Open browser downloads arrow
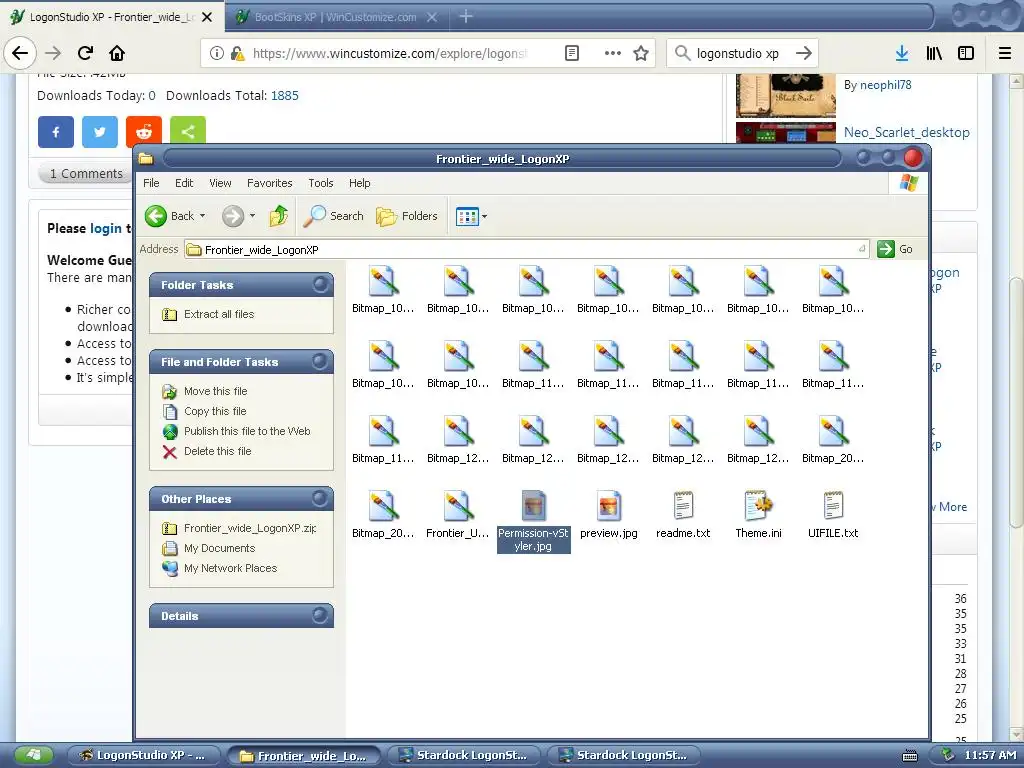The width and height of the screenshot is (1024, 768). click(902, 53)
